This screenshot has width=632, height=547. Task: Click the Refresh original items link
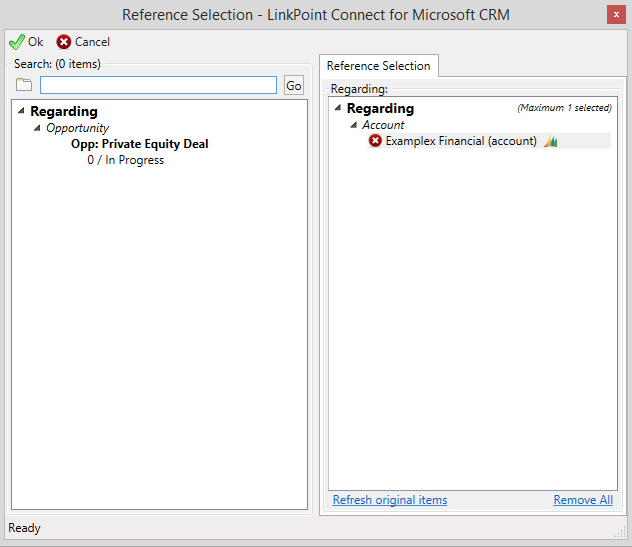tap(390, 500)
